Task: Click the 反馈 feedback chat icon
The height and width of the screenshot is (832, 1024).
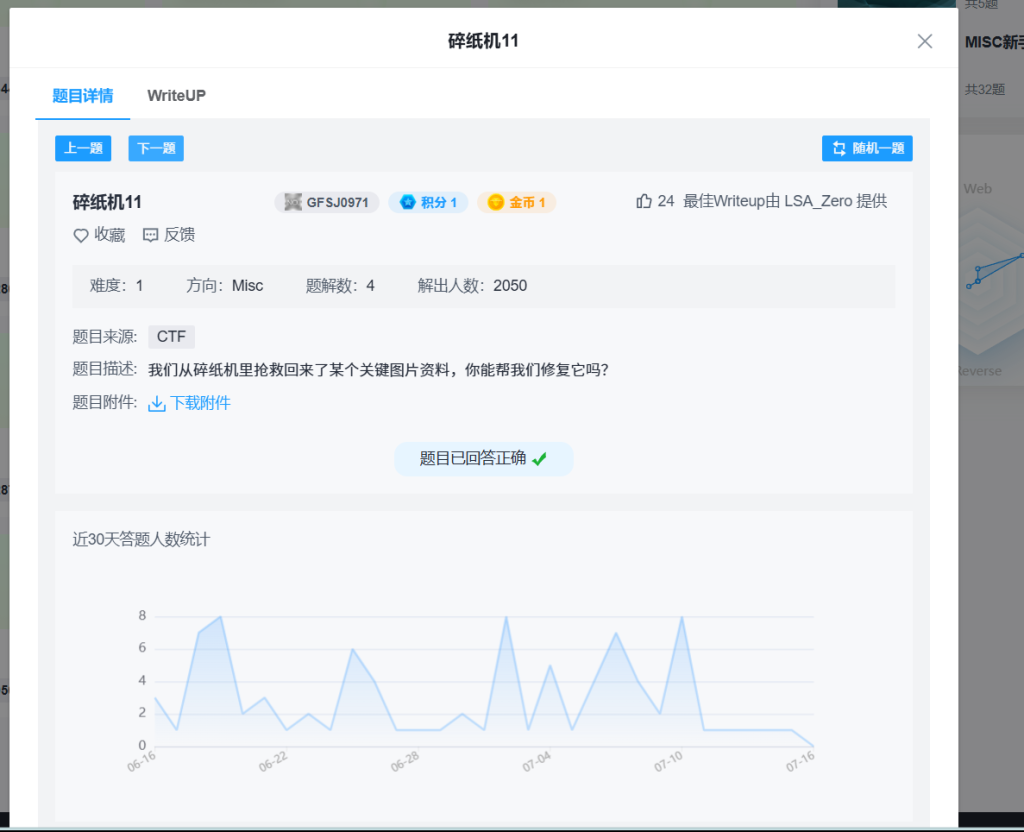Action: click(x=151, y=236)
